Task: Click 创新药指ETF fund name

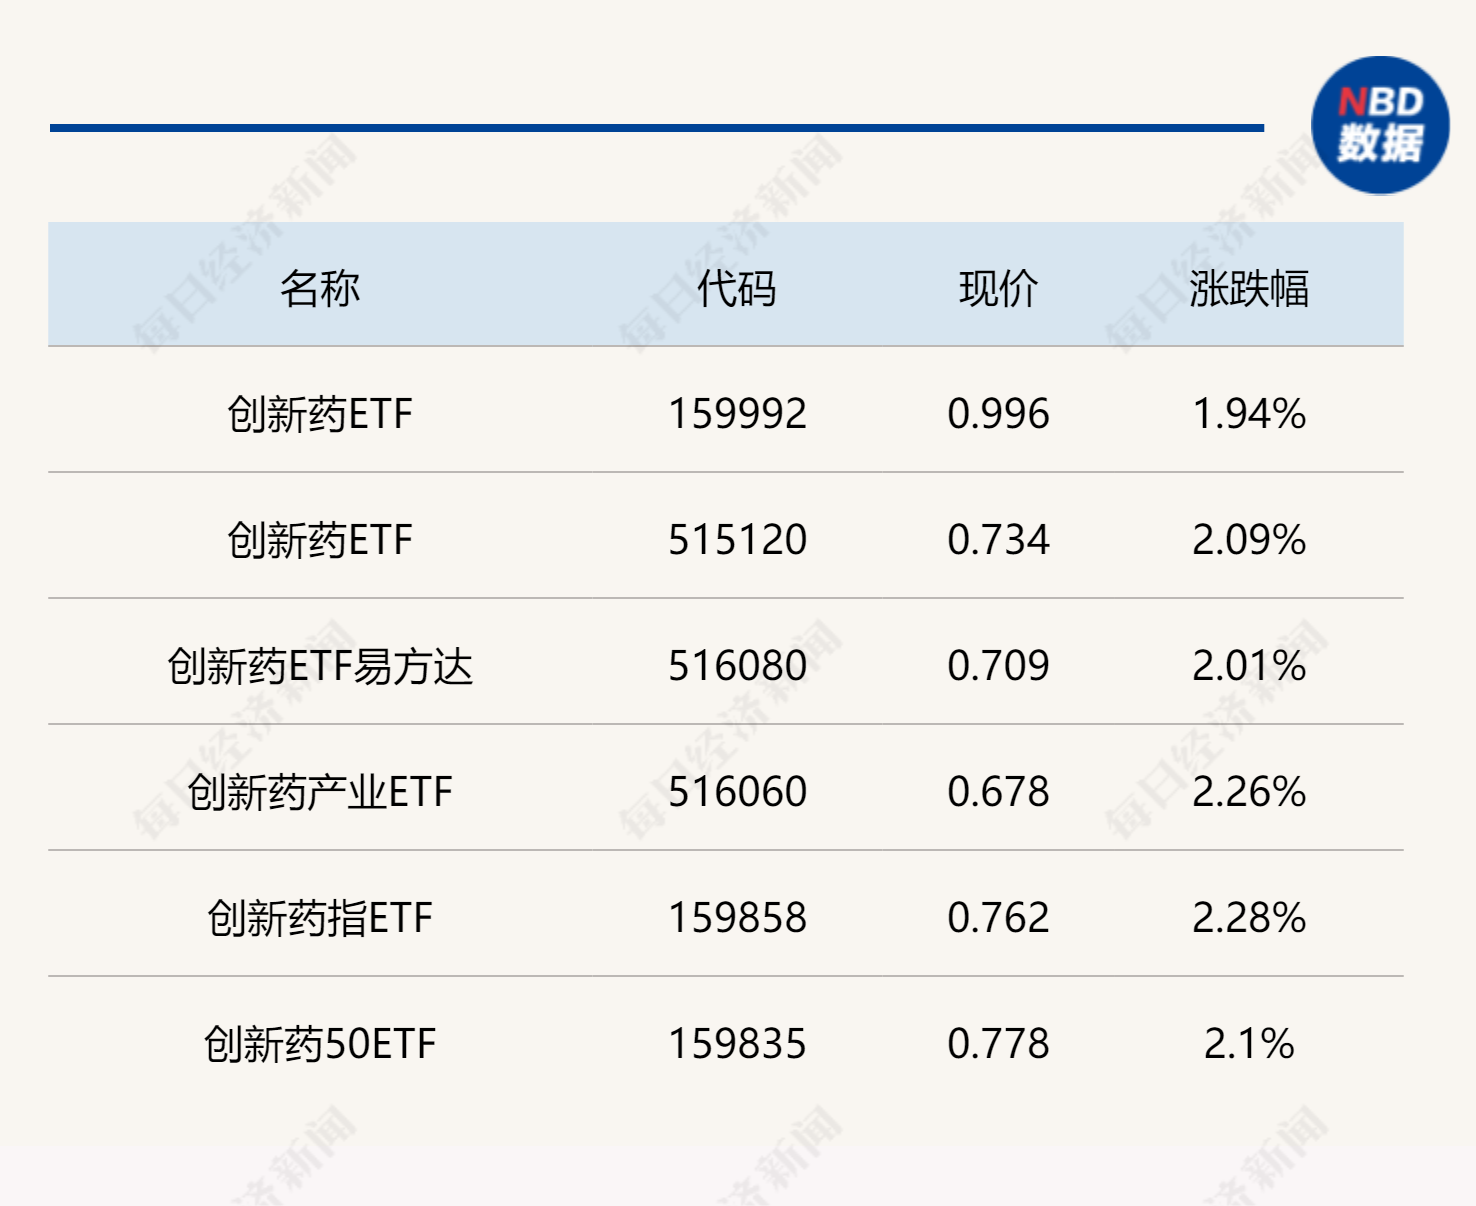Action: [319, 918]
